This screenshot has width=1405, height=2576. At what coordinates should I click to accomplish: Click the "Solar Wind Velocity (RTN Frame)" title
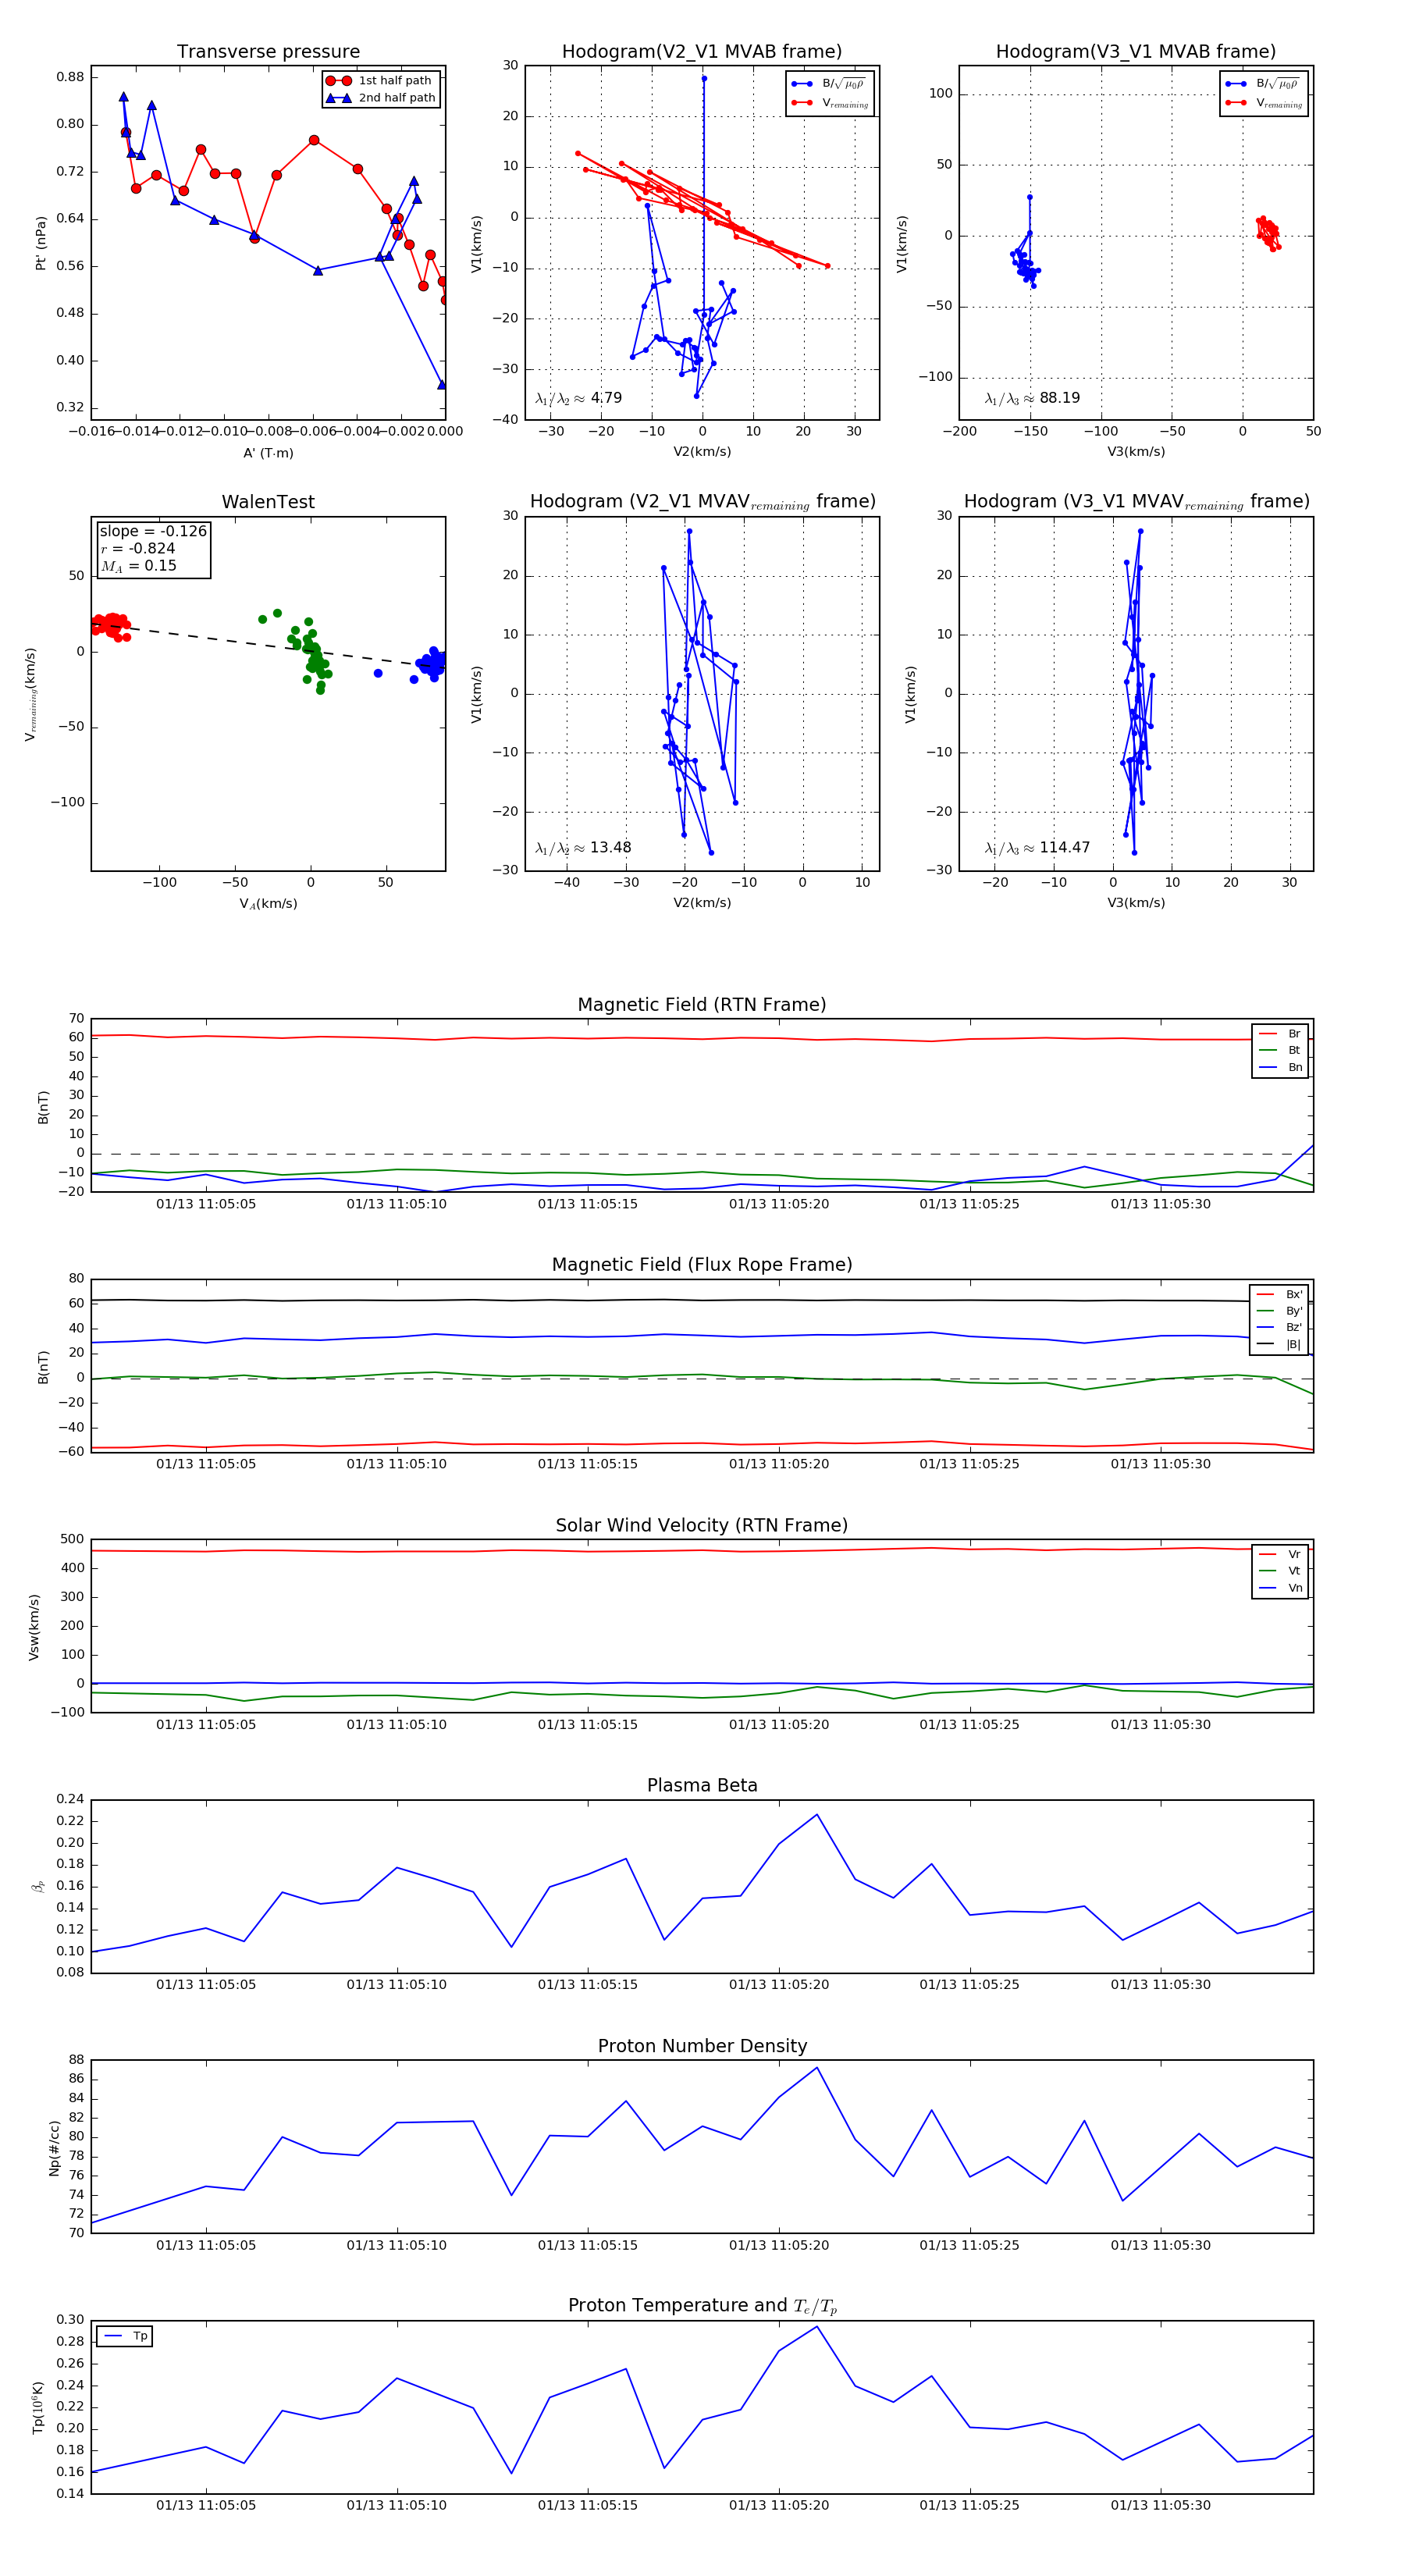(x=702, y=1525)
